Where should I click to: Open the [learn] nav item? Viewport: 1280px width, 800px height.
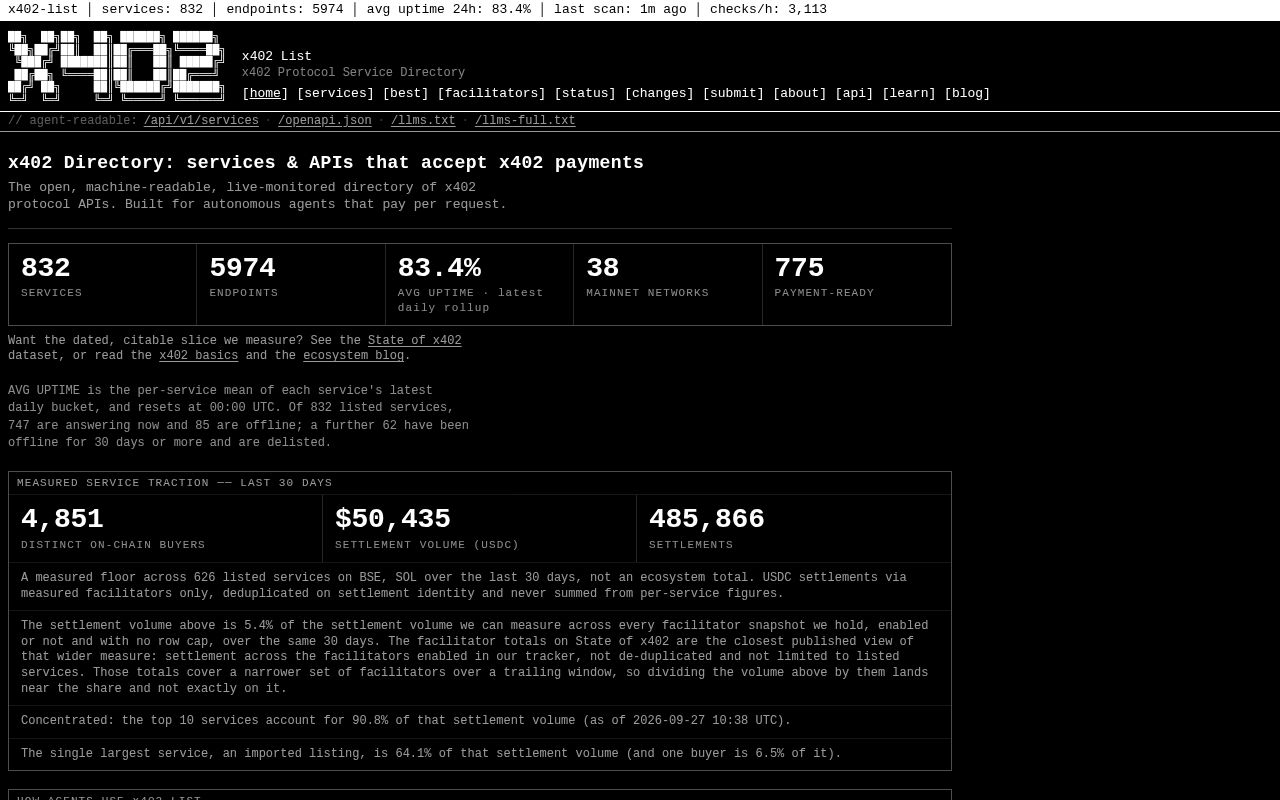909,93
